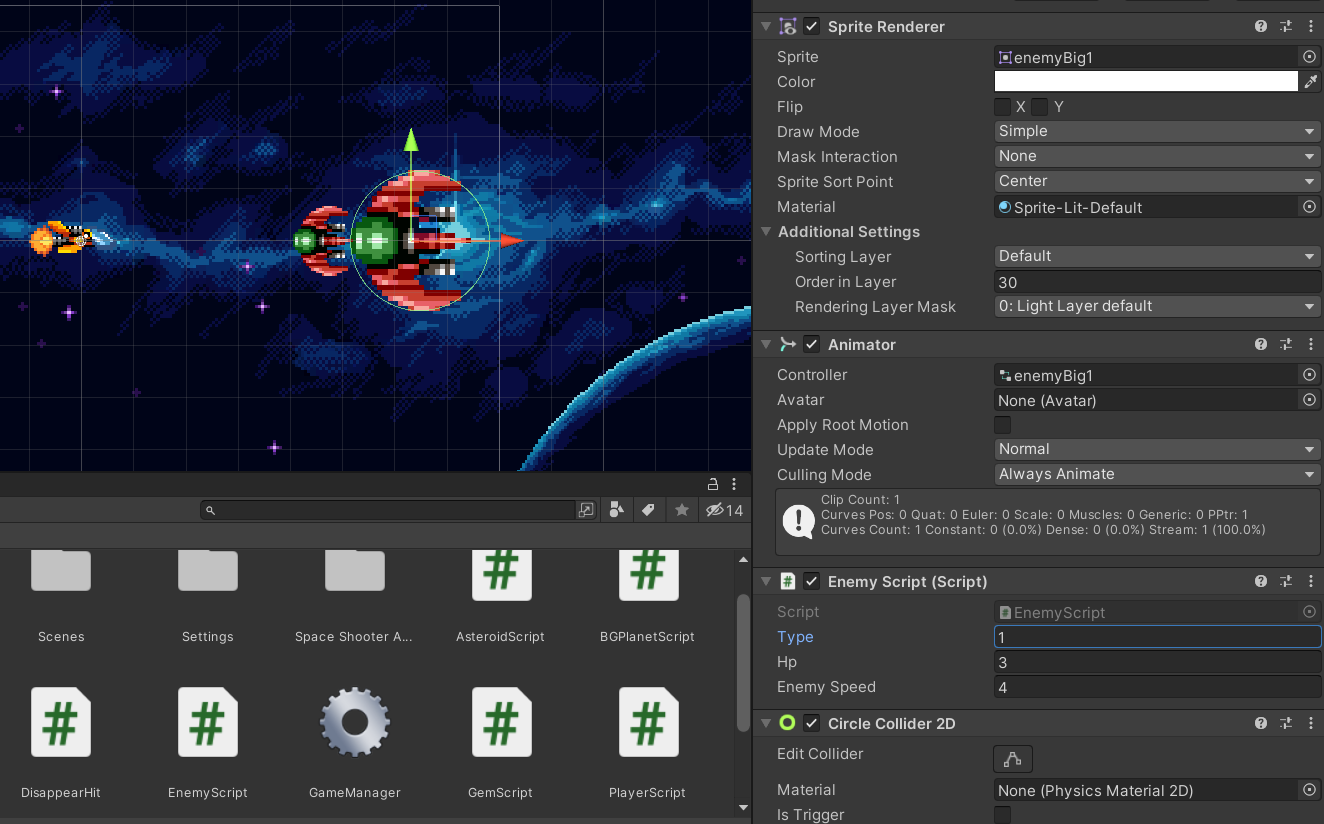Toggle hidden packages visibility showing 14
This screenshot has height=824, width=1324.
724,510
